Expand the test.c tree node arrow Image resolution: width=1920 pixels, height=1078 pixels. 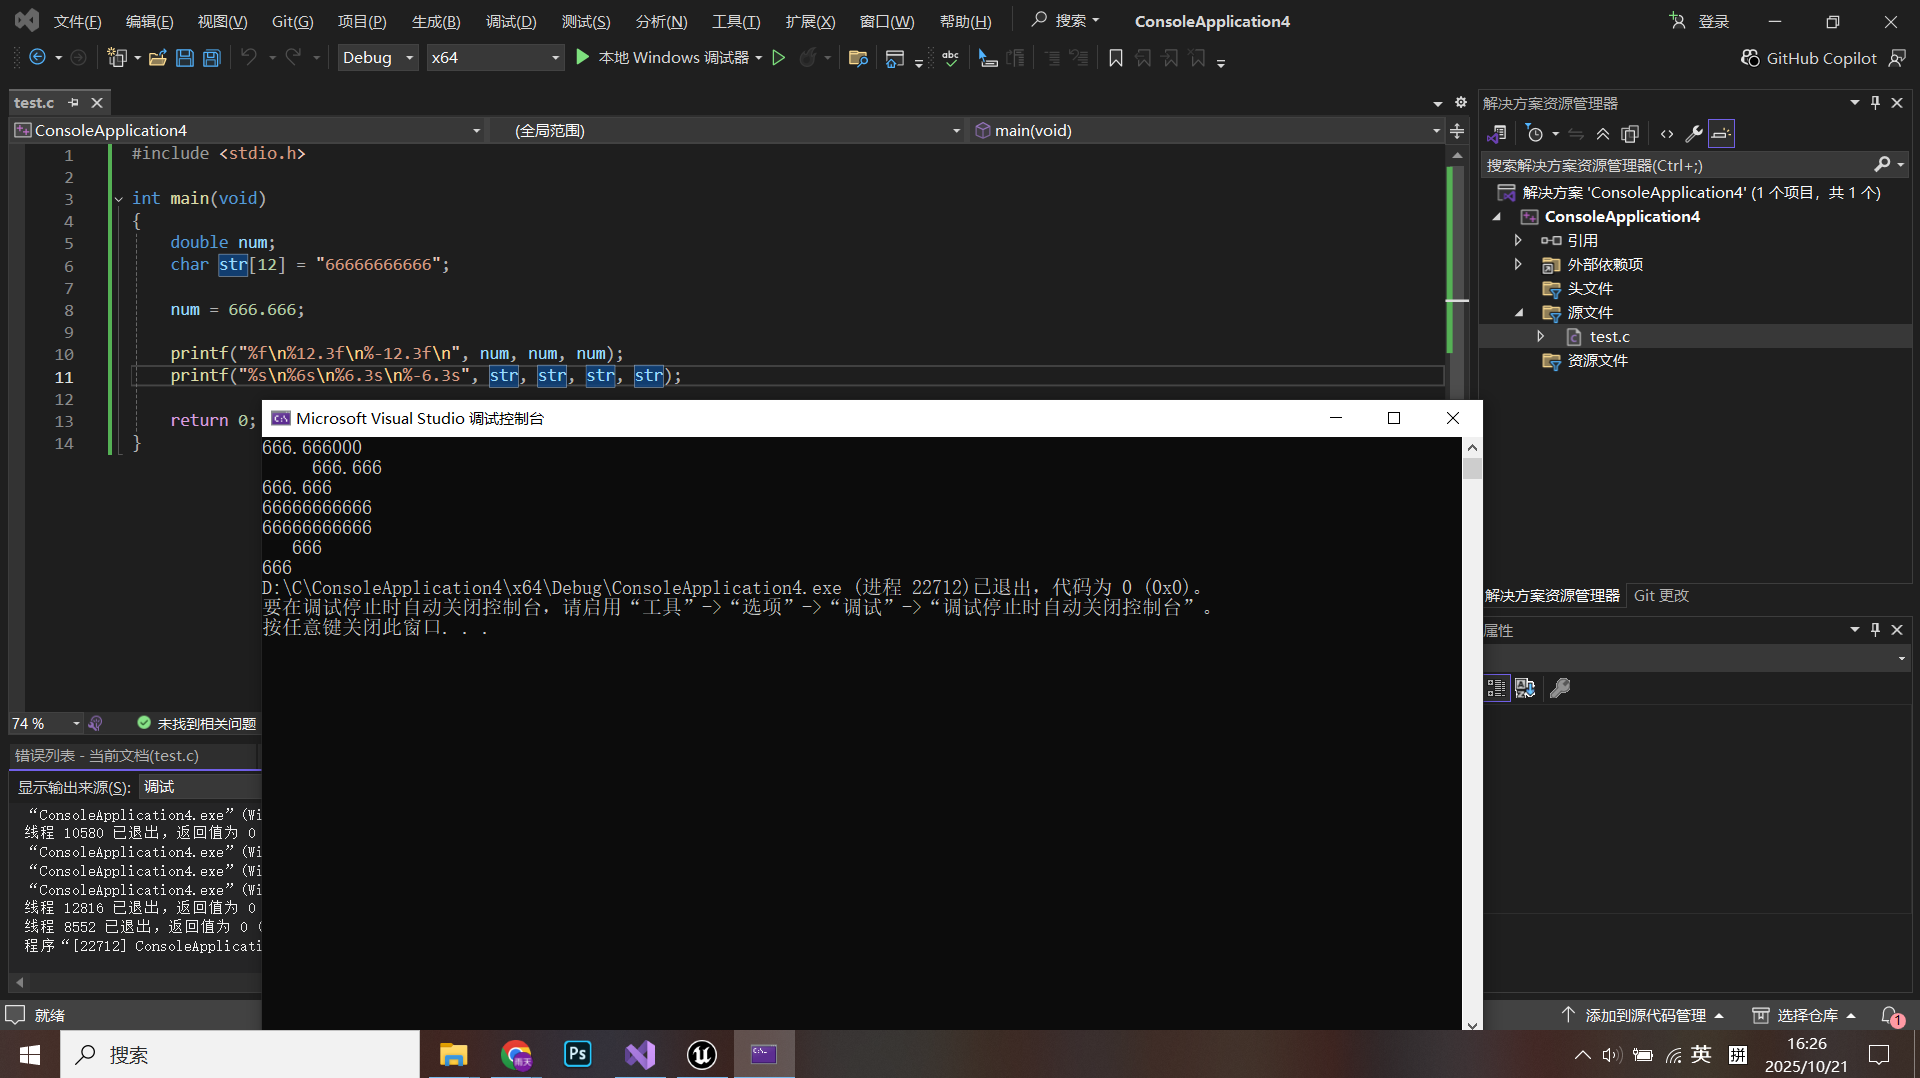click(x=1541, y=337)
